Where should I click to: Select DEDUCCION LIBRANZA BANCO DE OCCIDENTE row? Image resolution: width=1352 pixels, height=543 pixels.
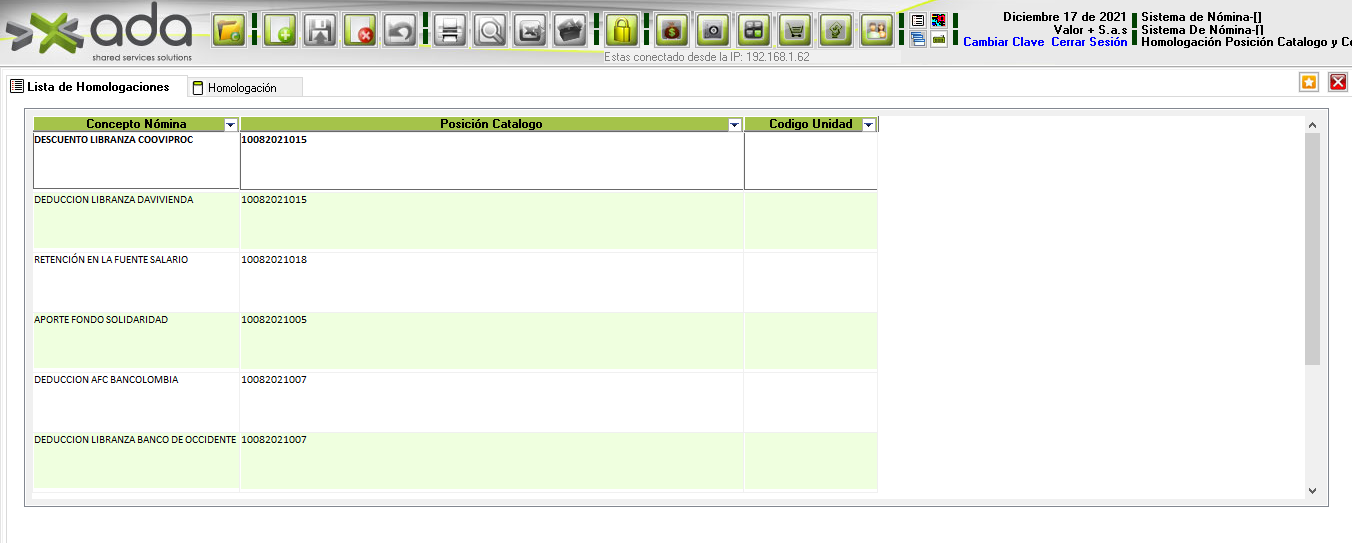coord(455,460)
